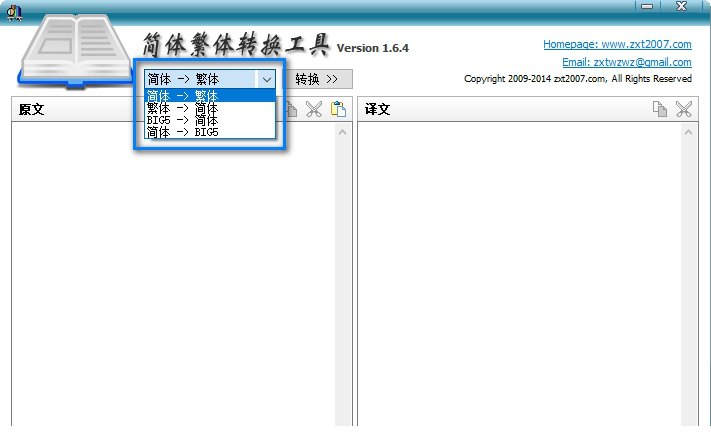This screenshot has width=711, height=443.
Task: Click the scissors cut icon in the 原文 panel
Action: [x=314, y=109]
